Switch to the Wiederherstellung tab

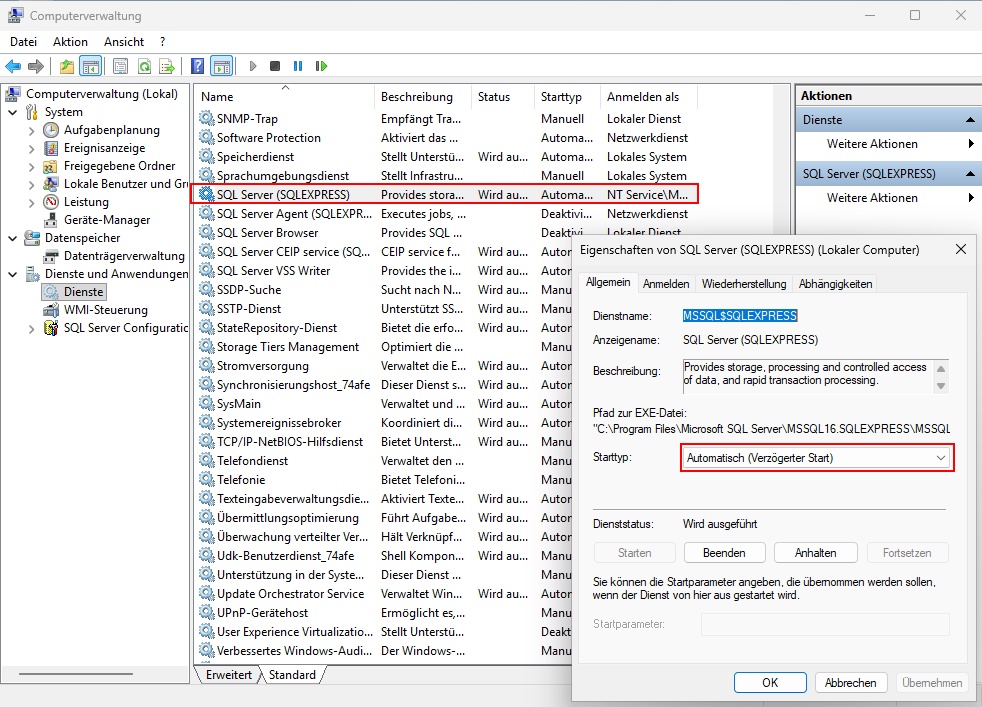coord(743,284)
